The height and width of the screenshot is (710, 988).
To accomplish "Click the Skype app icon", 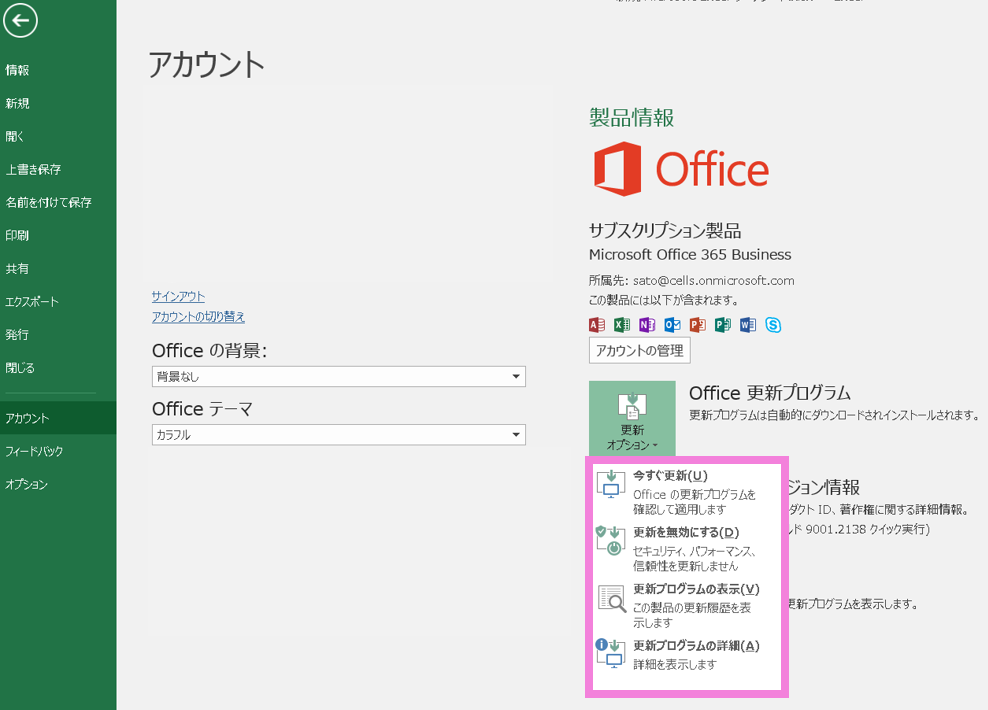I will tap(773, 325).
